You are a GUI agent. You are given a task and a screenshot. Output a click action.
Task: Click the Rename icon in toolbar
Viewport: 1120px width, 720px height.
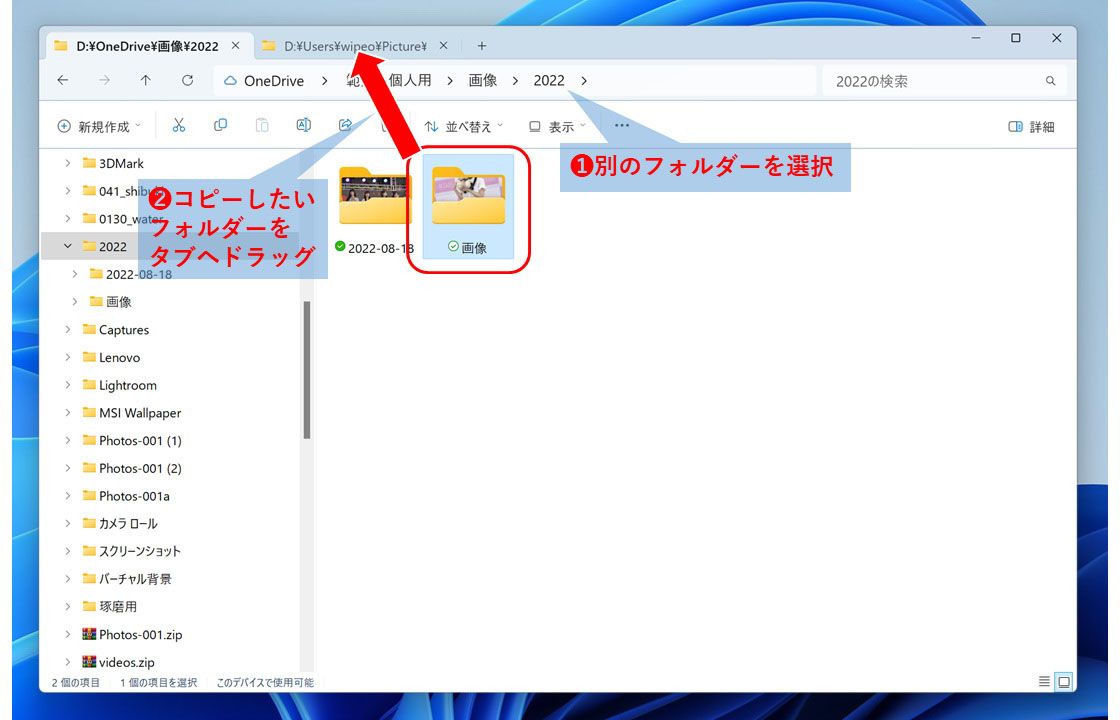(304, 126)
